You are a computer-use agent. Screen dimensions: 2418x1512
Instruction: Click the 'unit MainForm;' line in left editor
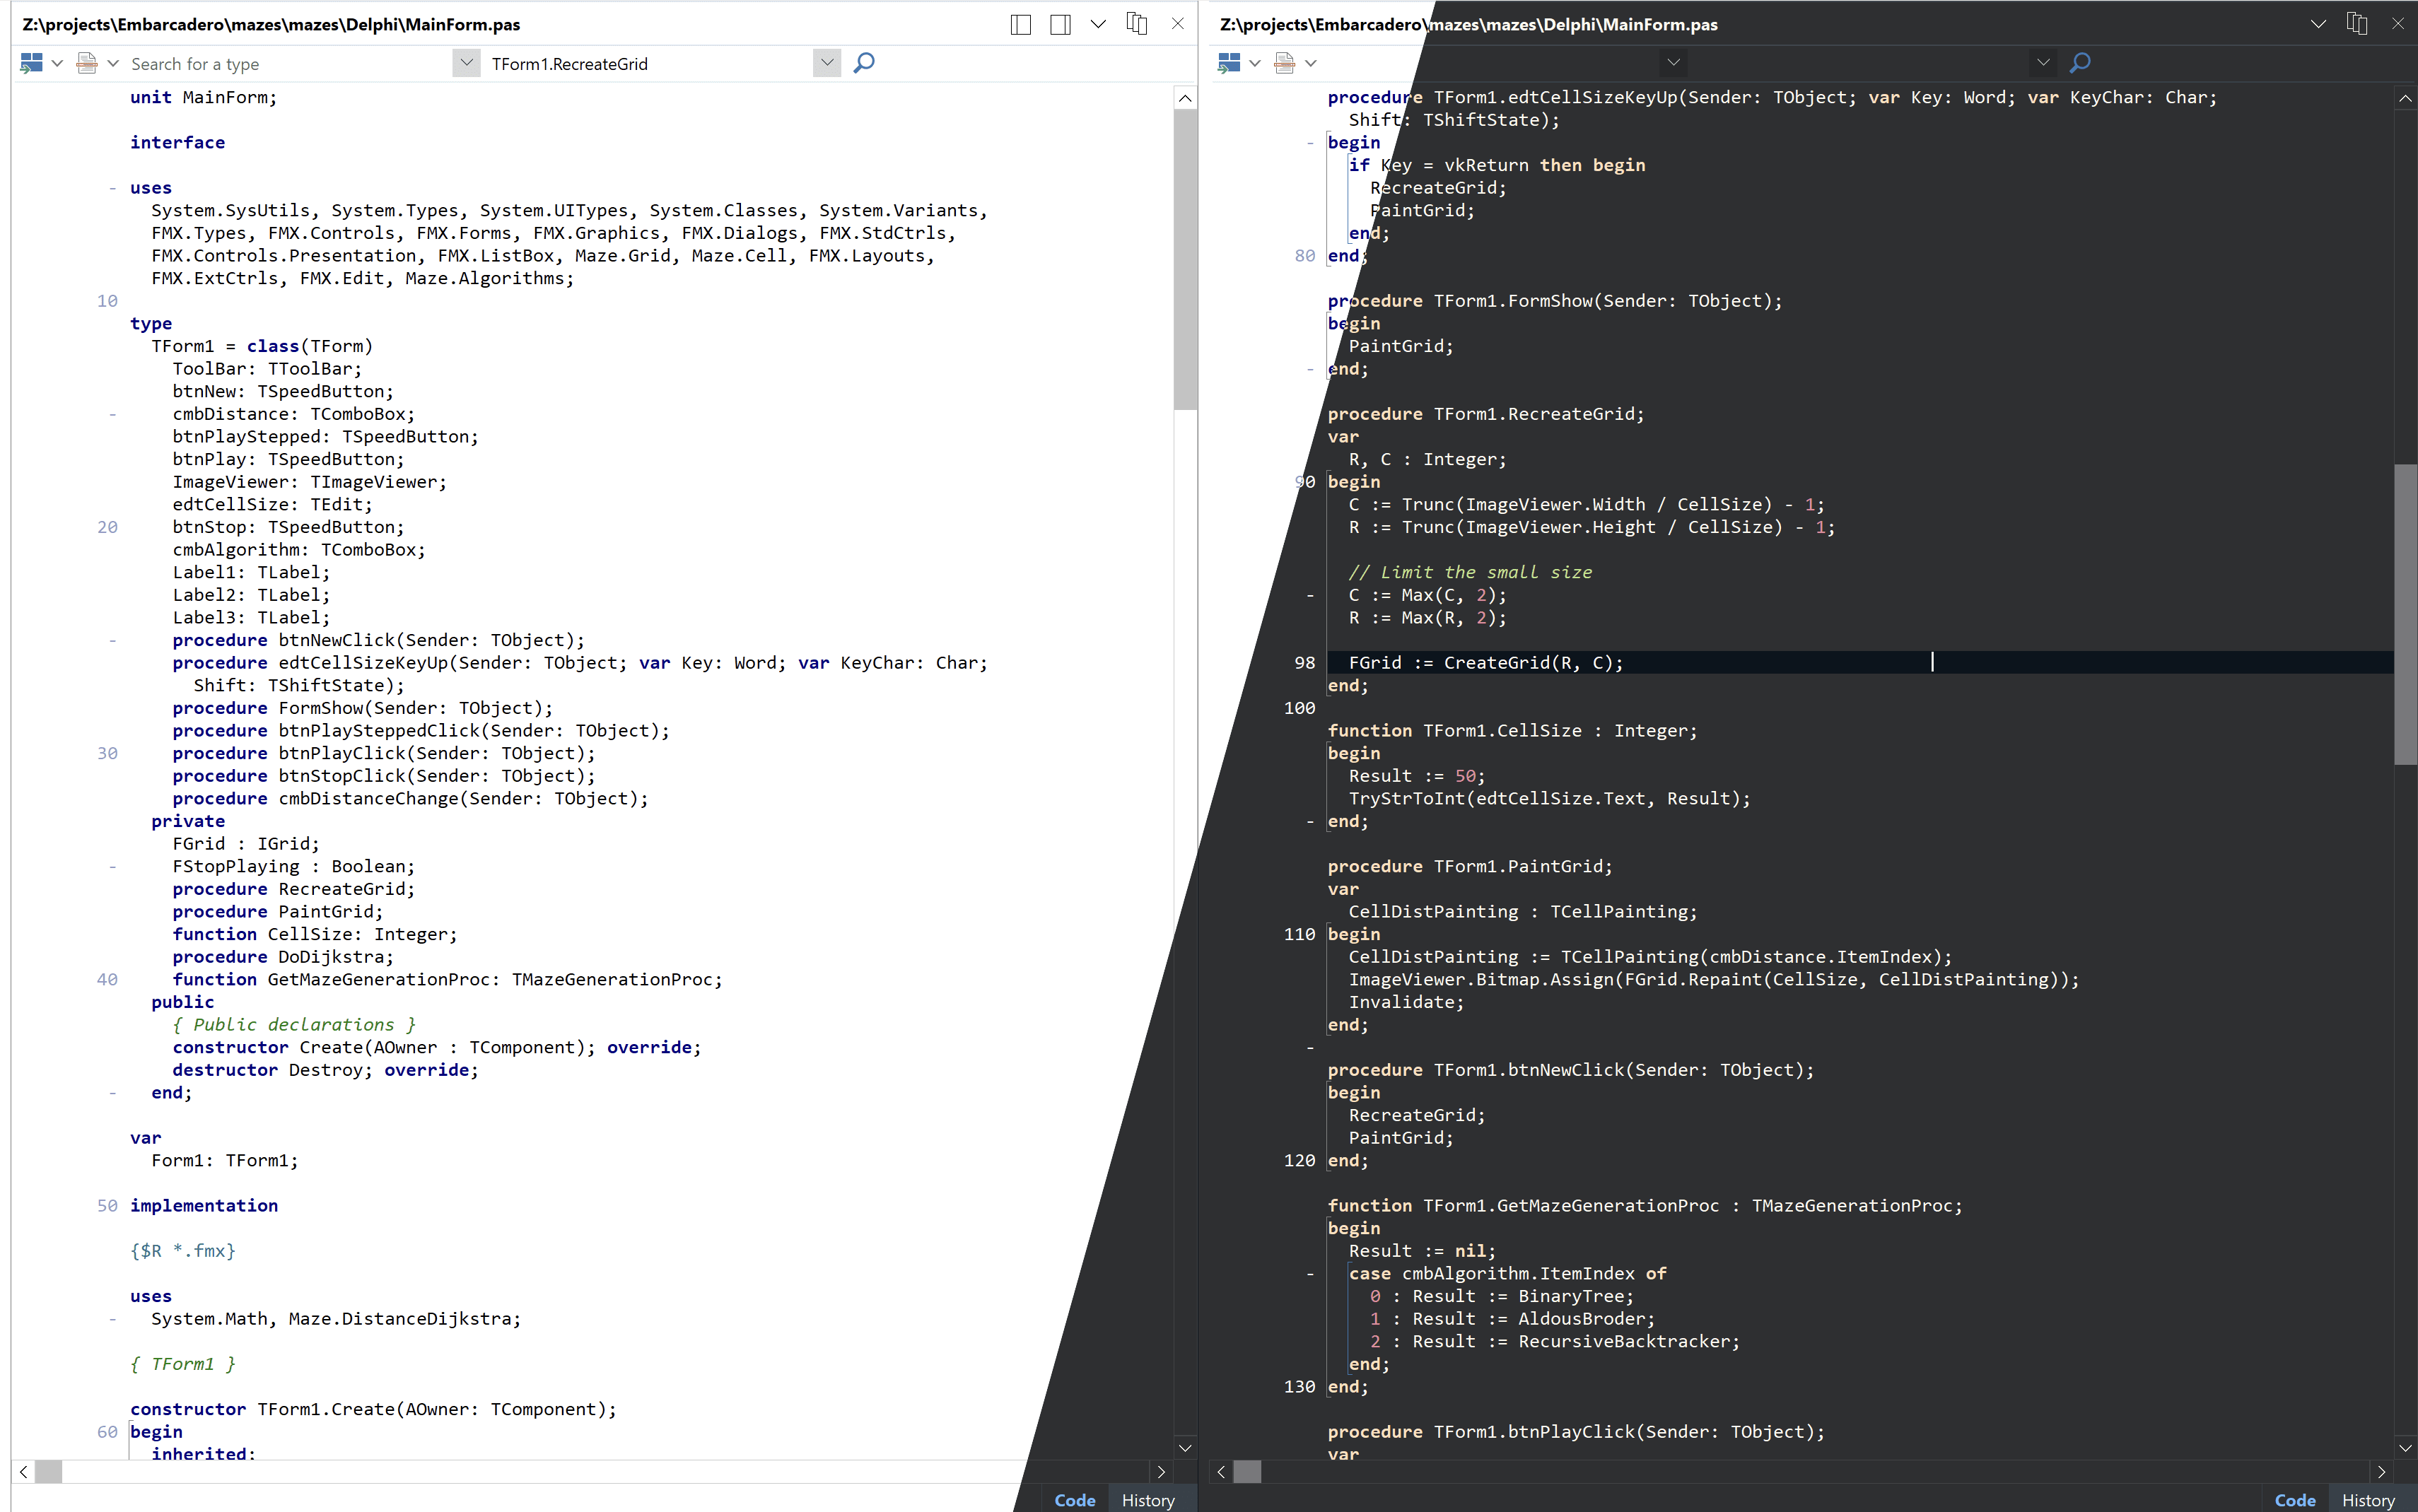coord(203,97)
